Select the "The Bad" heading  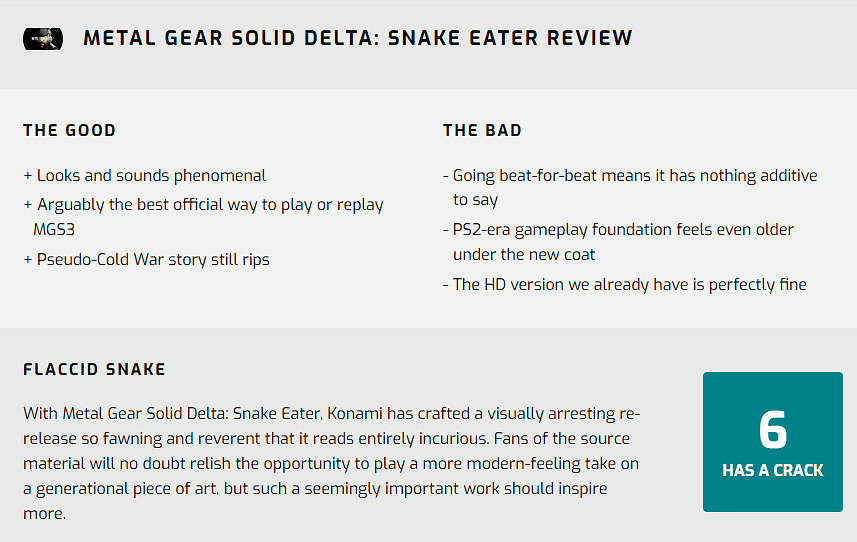[x=482, y=130]
